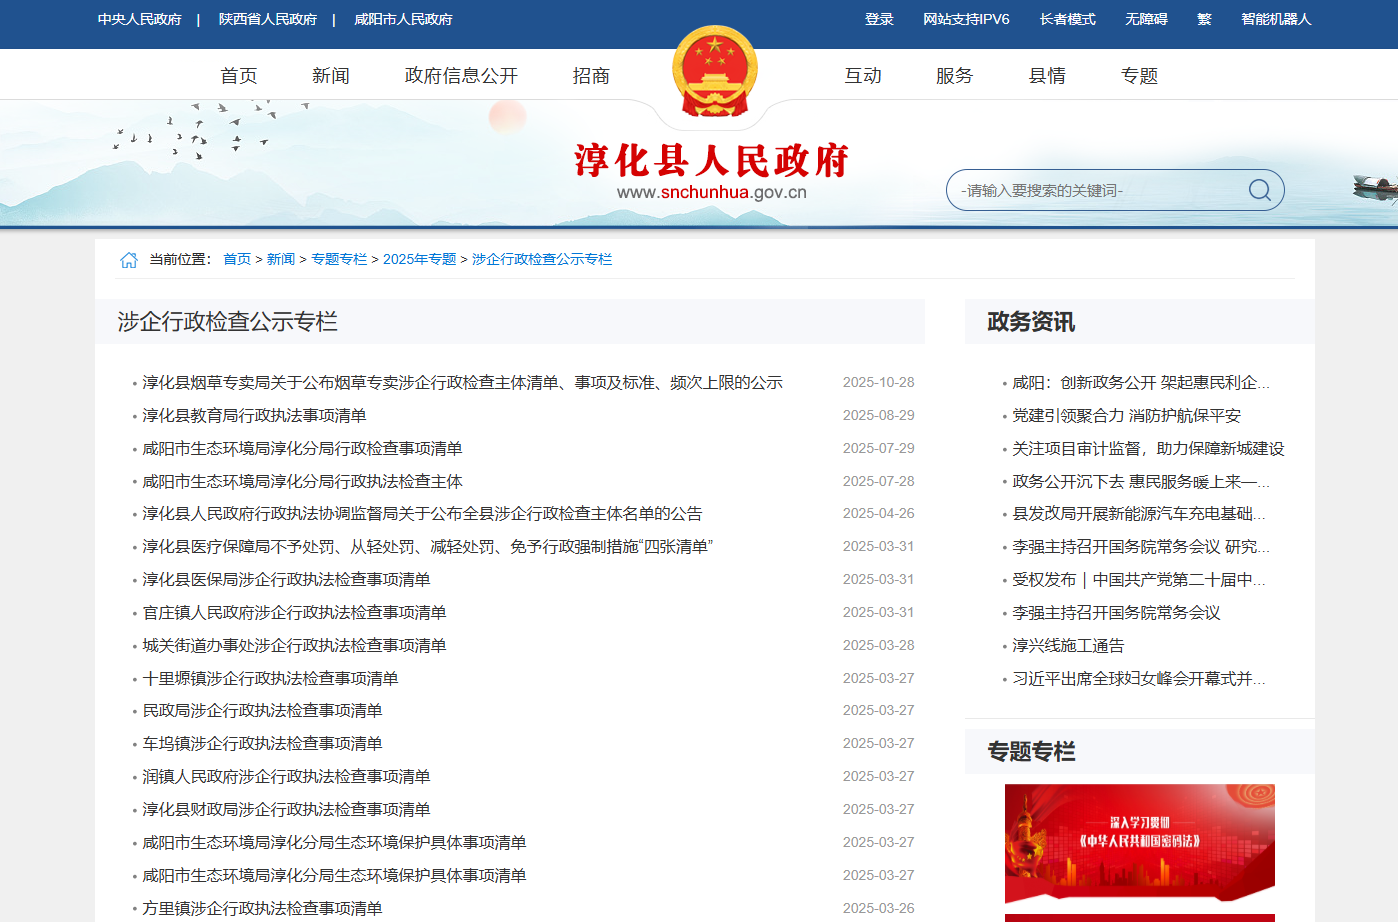The width and height of the screenshot is (1398, 922).
Task: Click the search magnifier icon
Action: coord(1259,190)
